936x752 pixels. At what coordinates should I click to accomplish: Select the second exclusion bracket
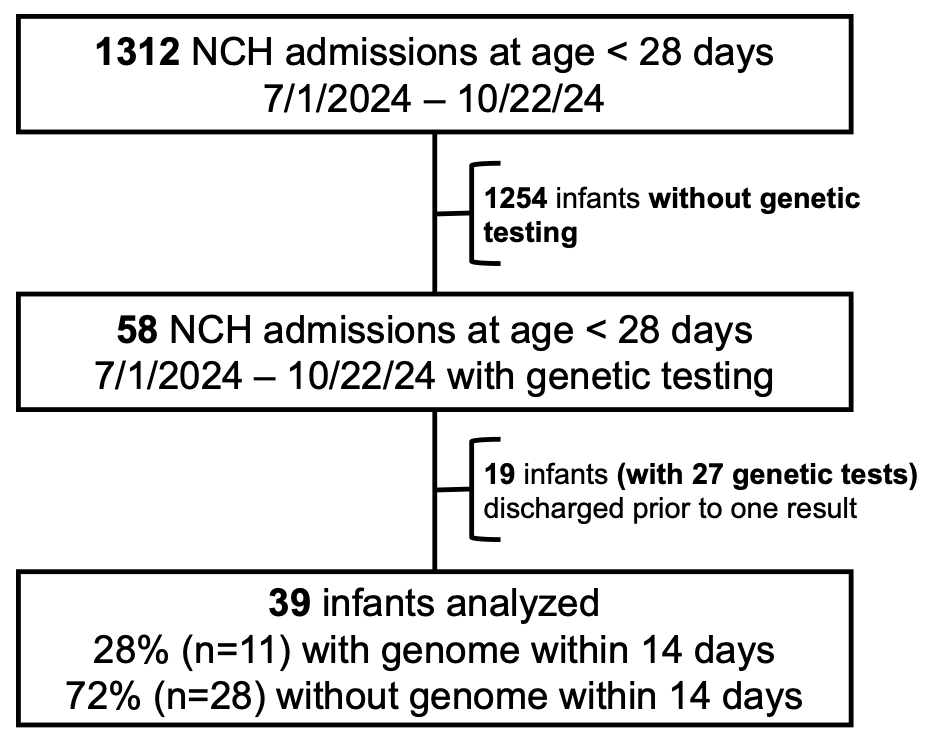coord(485,489)
